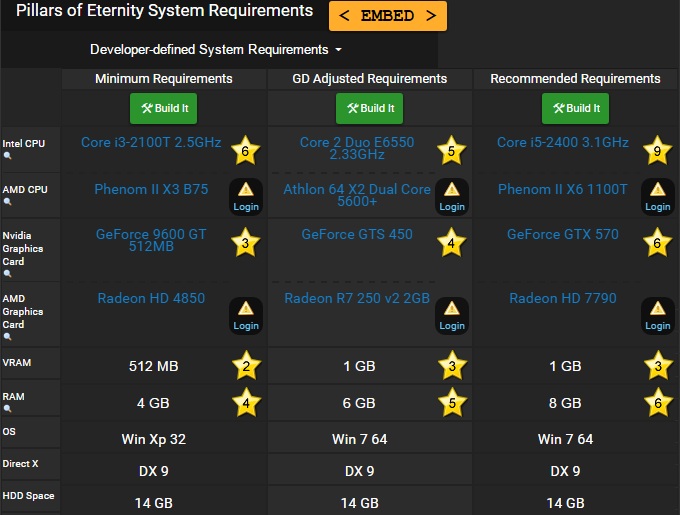
Task: Select the GD Adjusted Requirements column header
Action: coord(369,78)
